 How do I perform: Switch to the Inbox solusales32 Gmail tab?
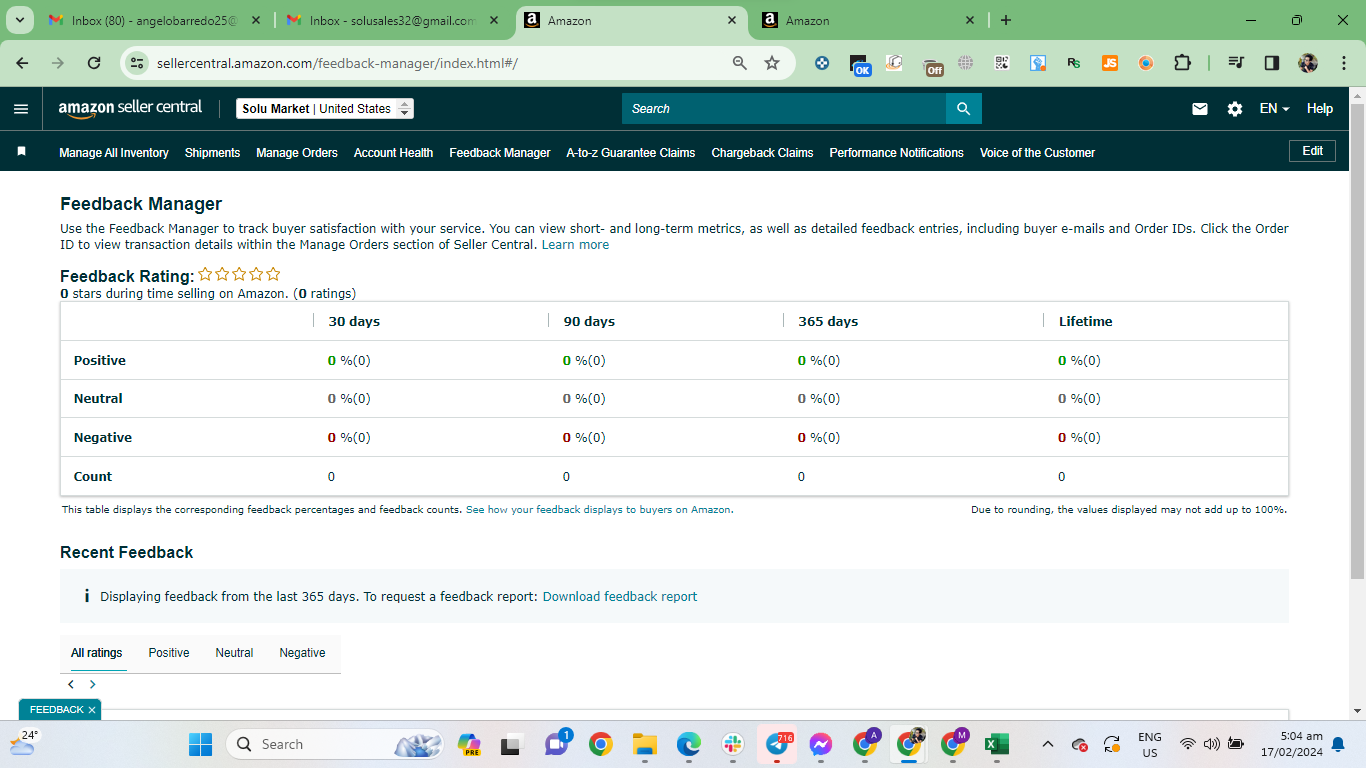pos(395,20)
